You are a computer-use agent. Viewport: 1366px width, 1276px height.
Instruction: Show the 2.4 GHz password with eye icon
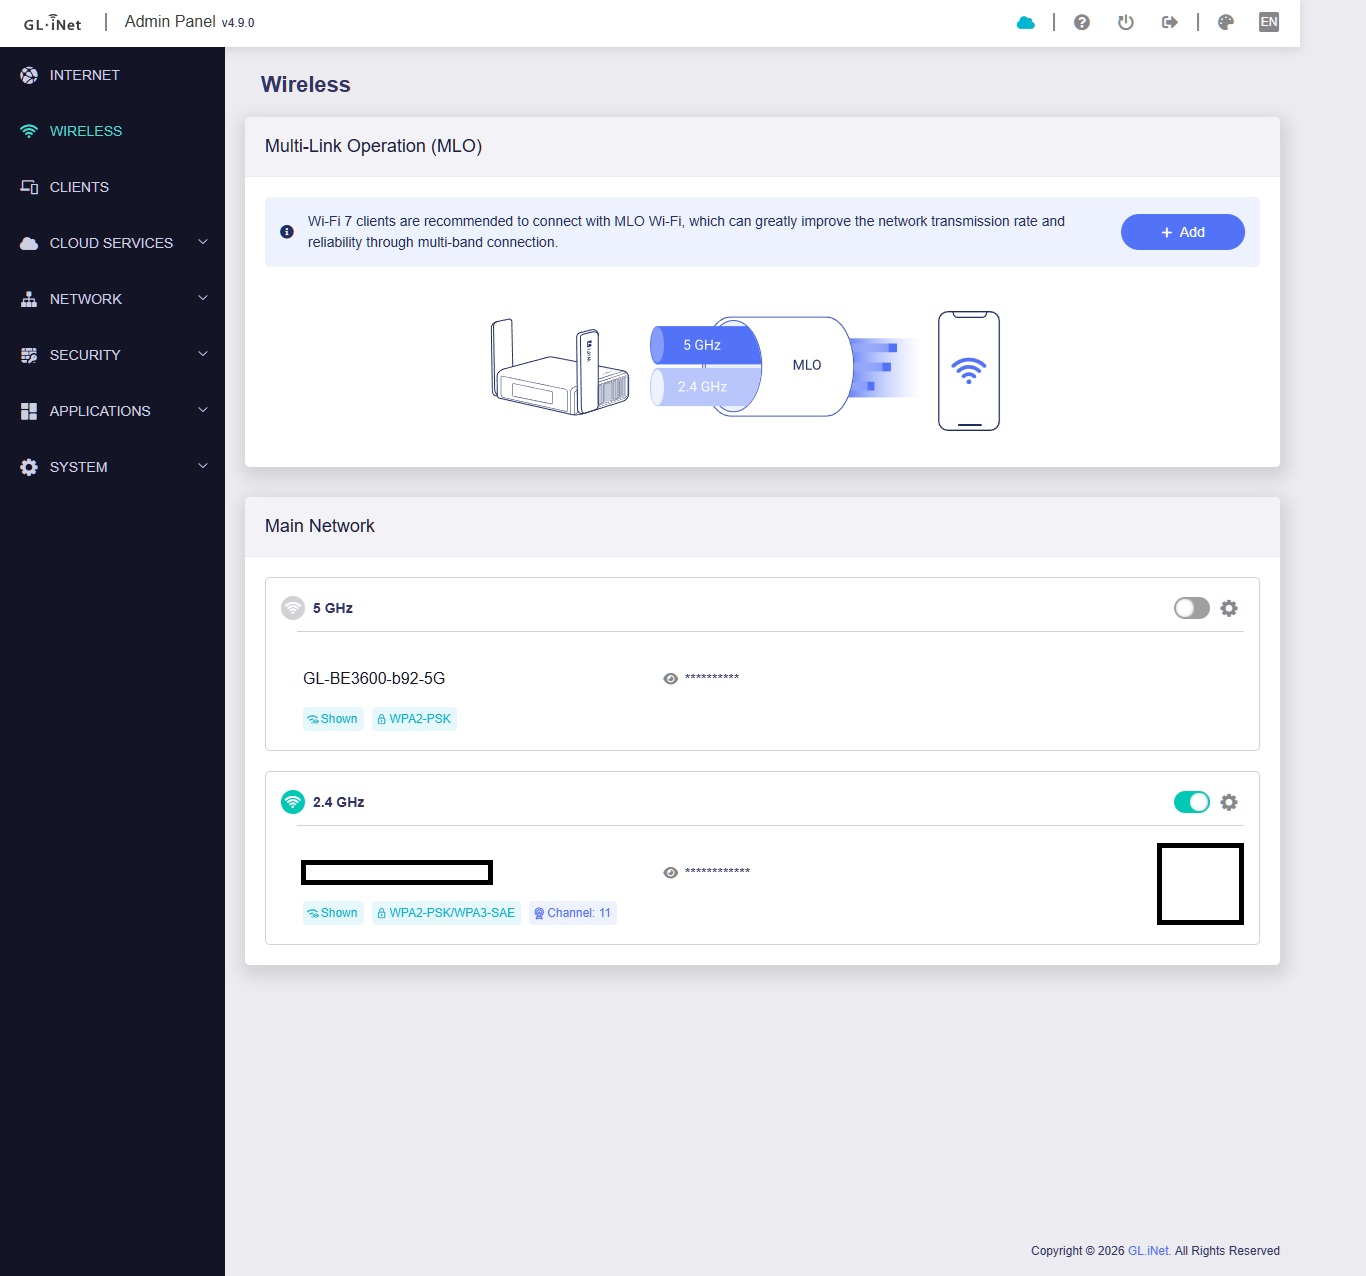coord(670,873)
